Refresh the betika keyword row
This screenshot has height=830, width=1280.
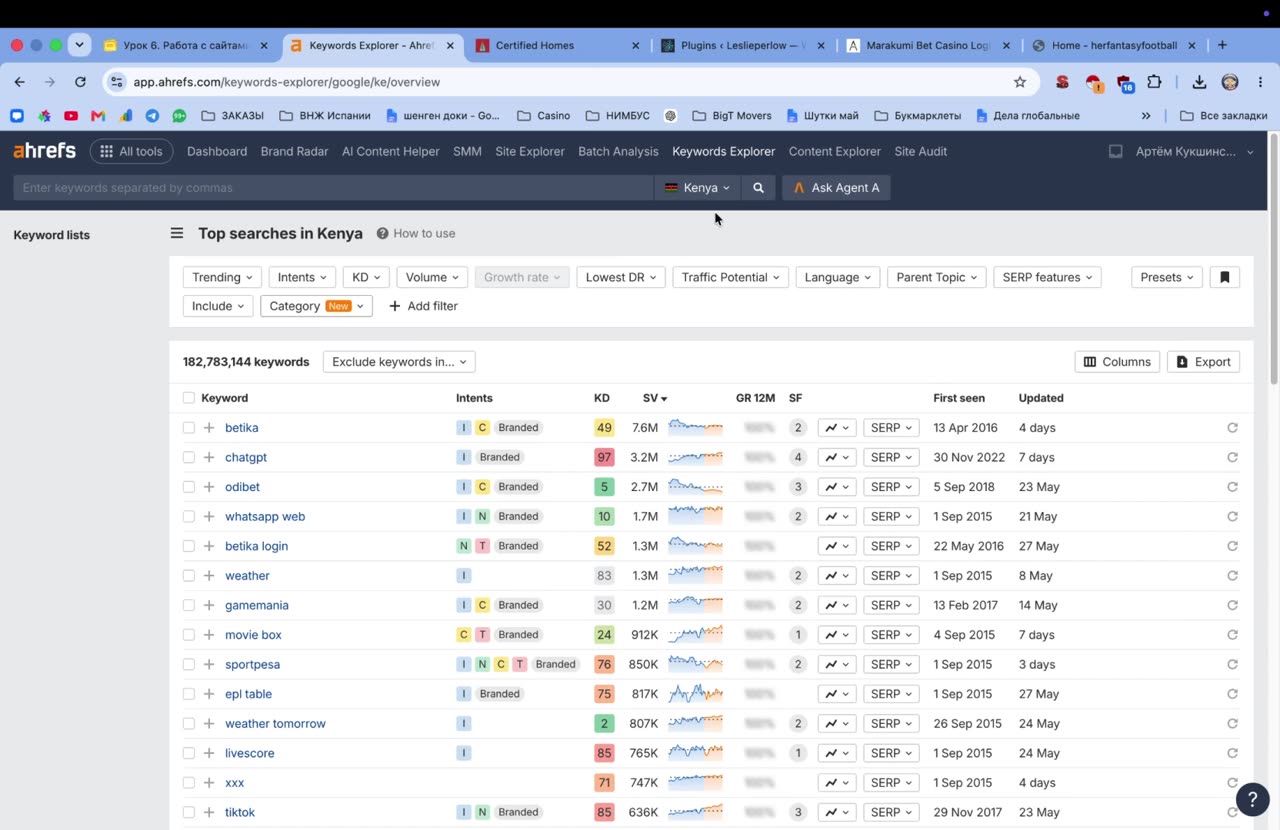(x=1233, y=428)
